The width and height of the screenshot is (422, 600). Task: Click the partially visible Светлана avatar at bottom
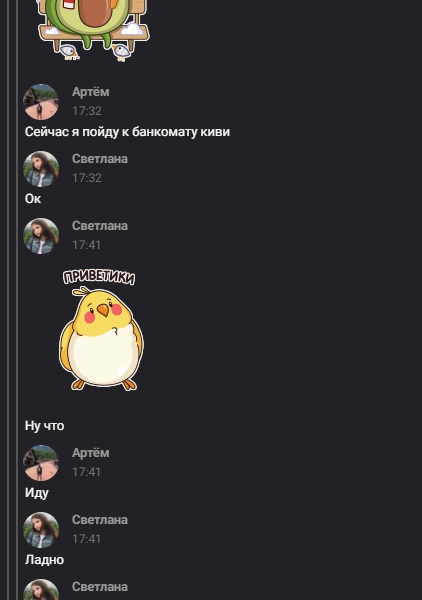coord(41,589)
